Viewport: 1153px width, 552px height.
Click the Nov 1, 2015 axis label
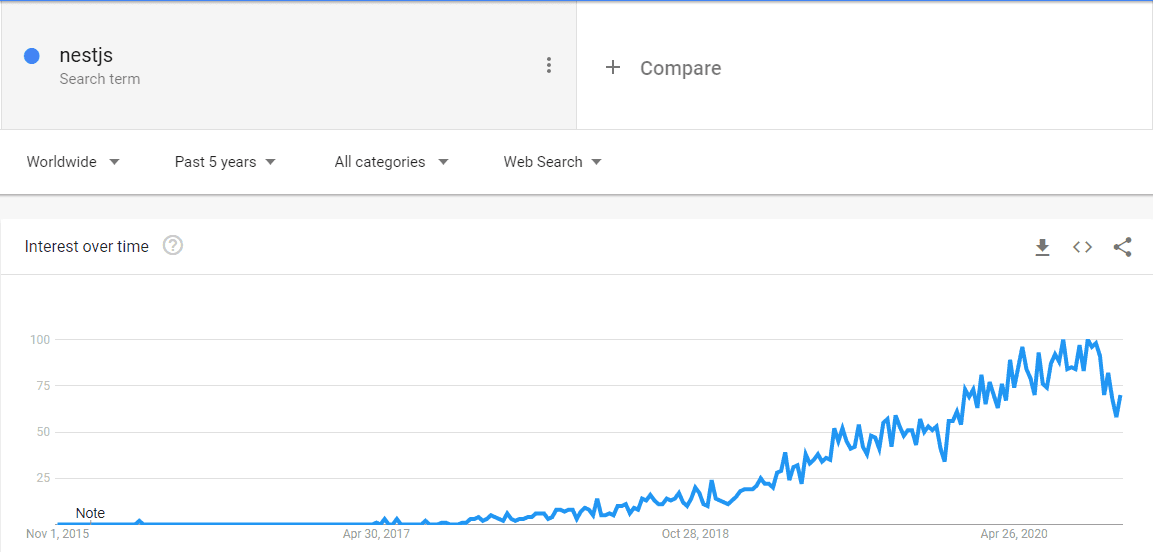pyautogui.click(x=57, y=534)
